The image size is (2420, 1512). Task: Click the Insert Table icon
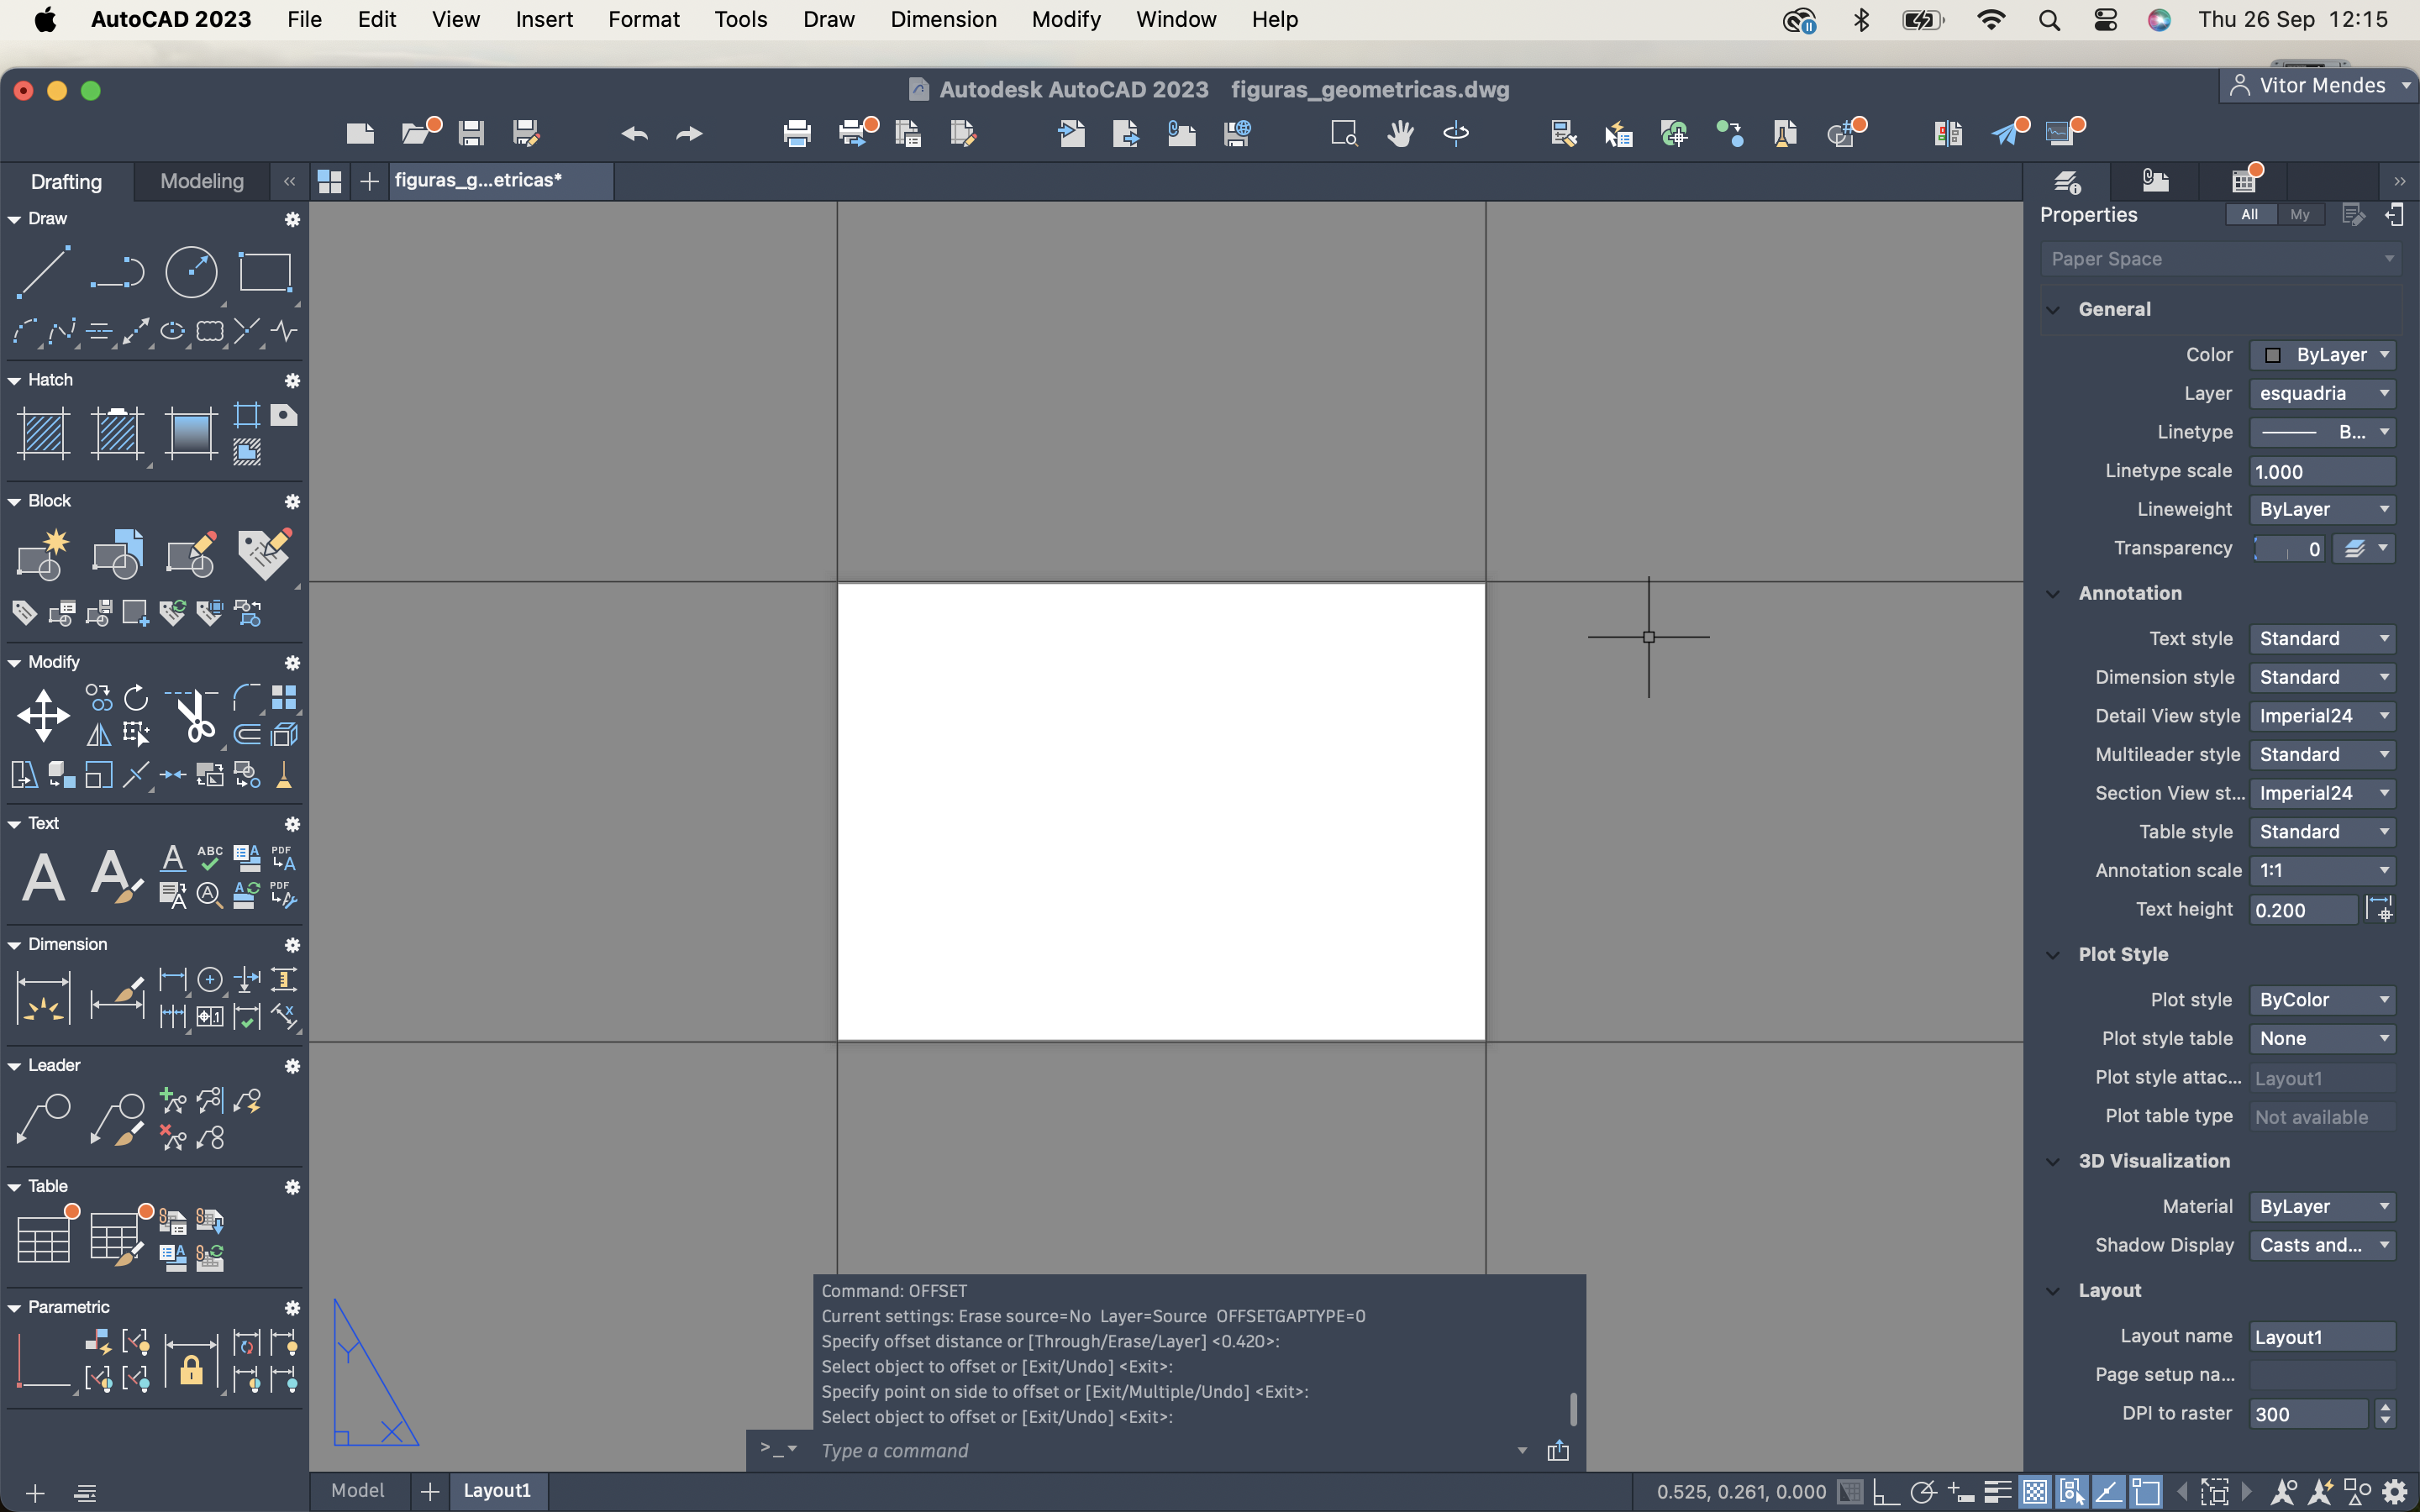coord(43,1240)
